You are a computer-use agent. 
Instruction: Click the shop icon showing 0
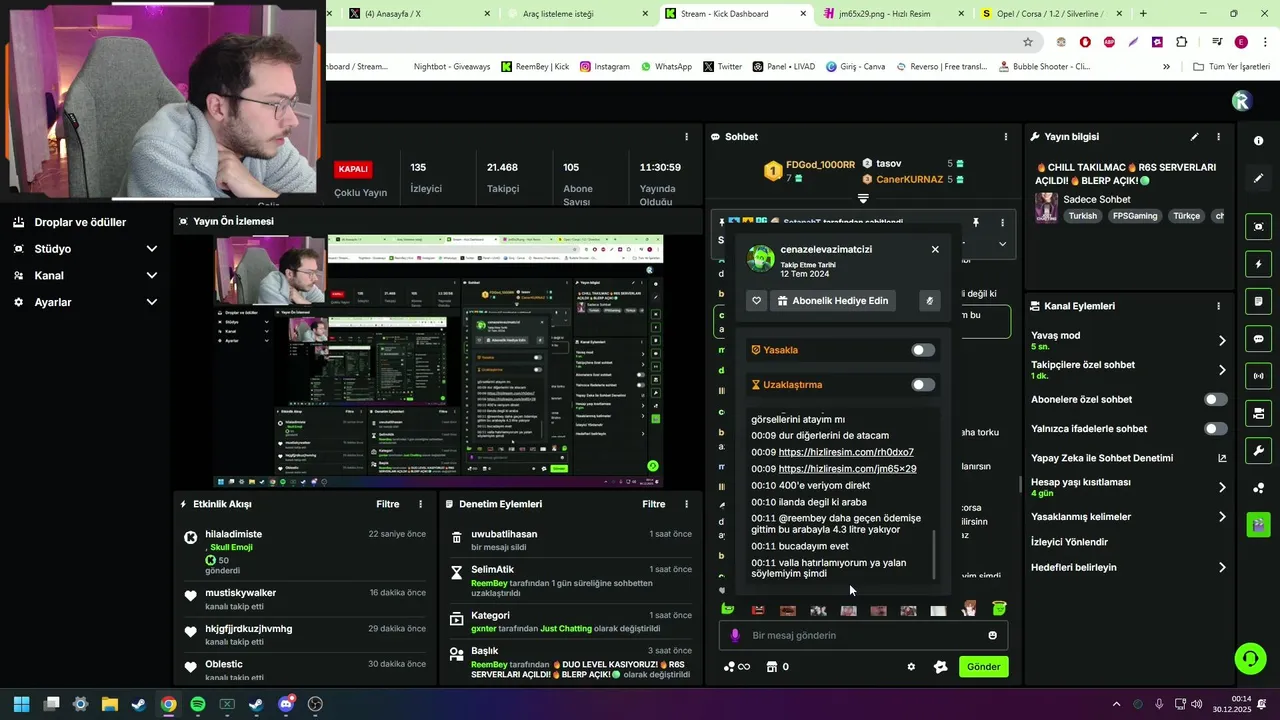(778, 667)
